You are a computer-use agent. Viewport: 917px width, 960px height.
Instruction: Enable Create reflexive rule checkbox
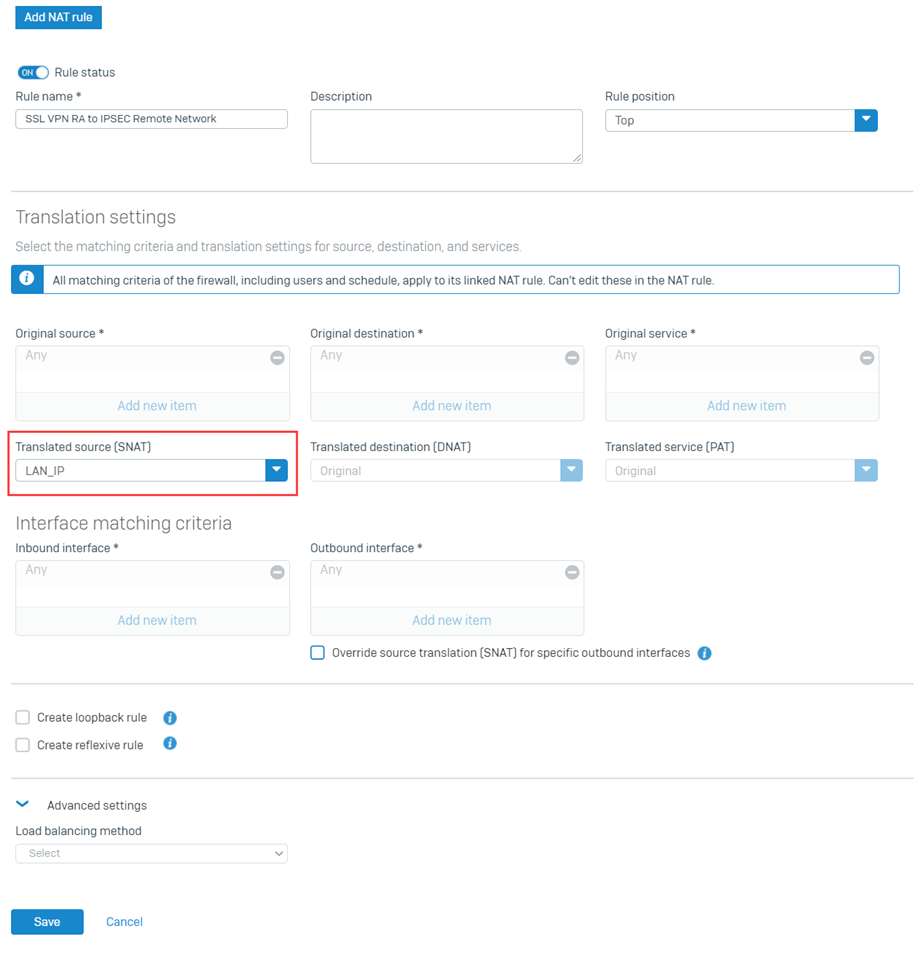(23, 745)
